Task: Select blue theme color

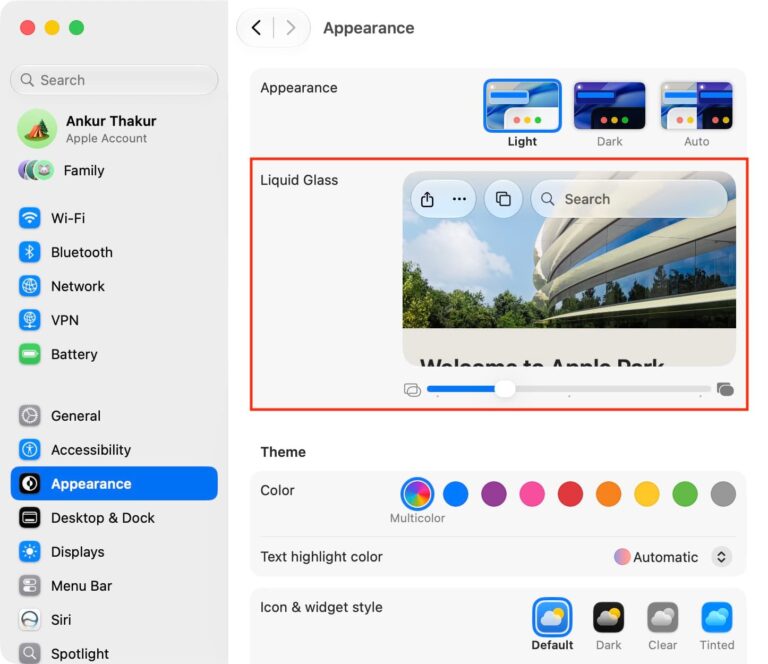Action: click(456, 494)
